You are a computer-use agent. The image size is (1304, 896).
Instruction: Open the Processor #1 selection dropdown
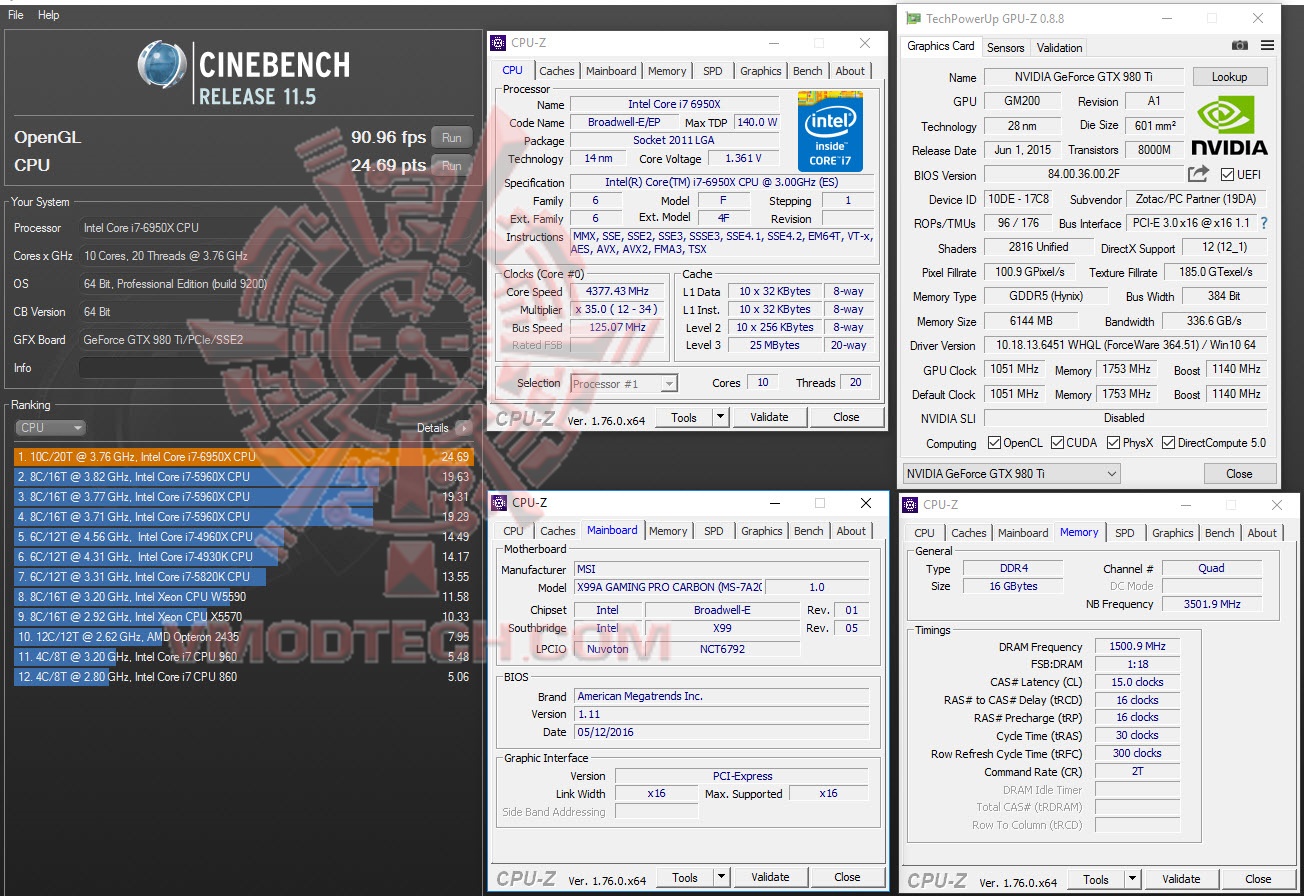click(624, 384)
